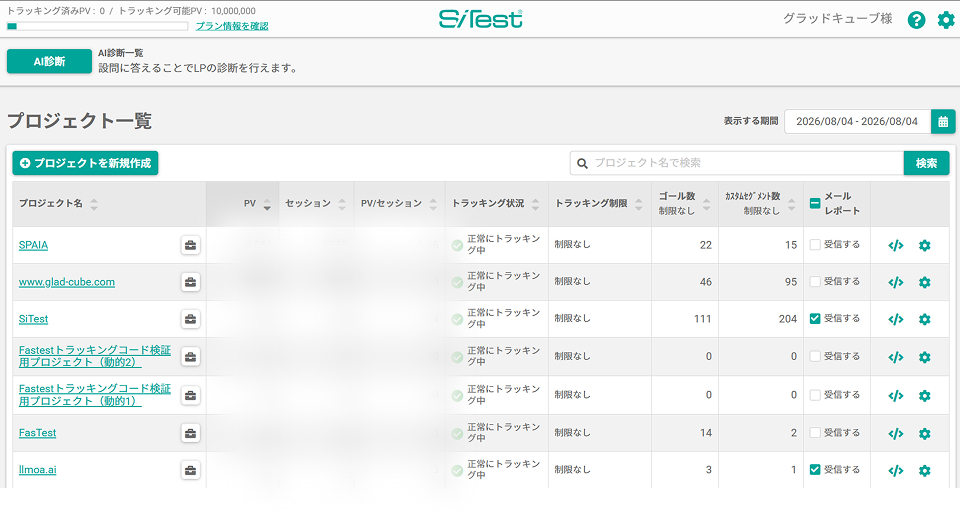Sort by PV/セッション column arrows
Screen dimensions: 960x528
[433, 204]
